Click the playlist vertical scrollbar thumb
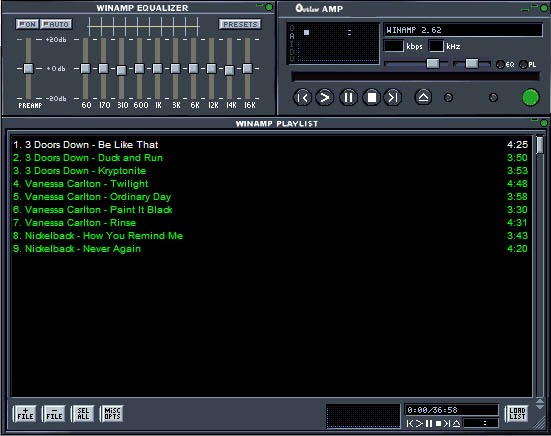551x436 pixels. pyautogui.click(x=540, y=145)
